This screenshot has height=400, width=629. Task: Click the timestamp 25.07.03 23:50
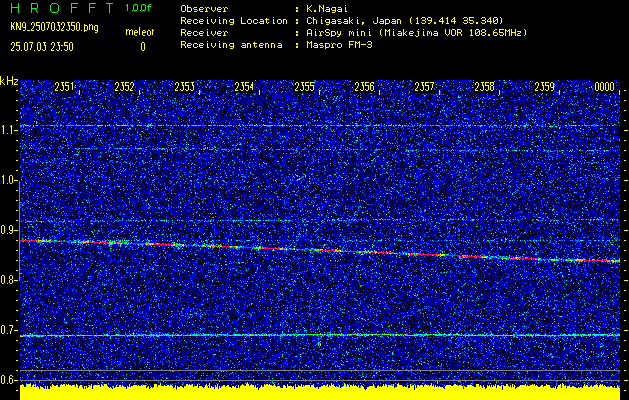coord(42,47)
